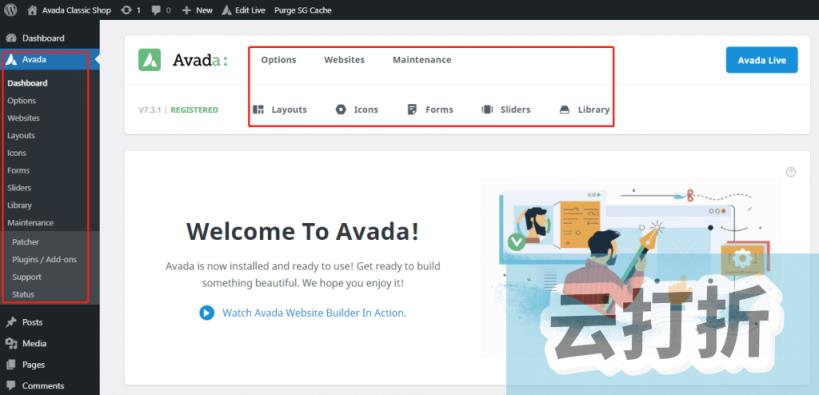Viewport: 819px width, 395px height.
Task: Switch to the Websites tab in the Avada header
Action: 344,60
